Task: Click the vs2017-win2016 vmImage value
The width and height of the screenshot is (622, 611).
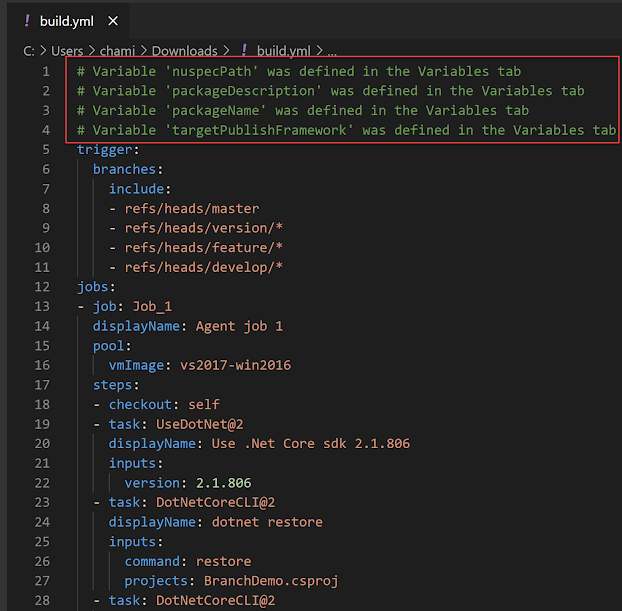Action: coord(235,365)
